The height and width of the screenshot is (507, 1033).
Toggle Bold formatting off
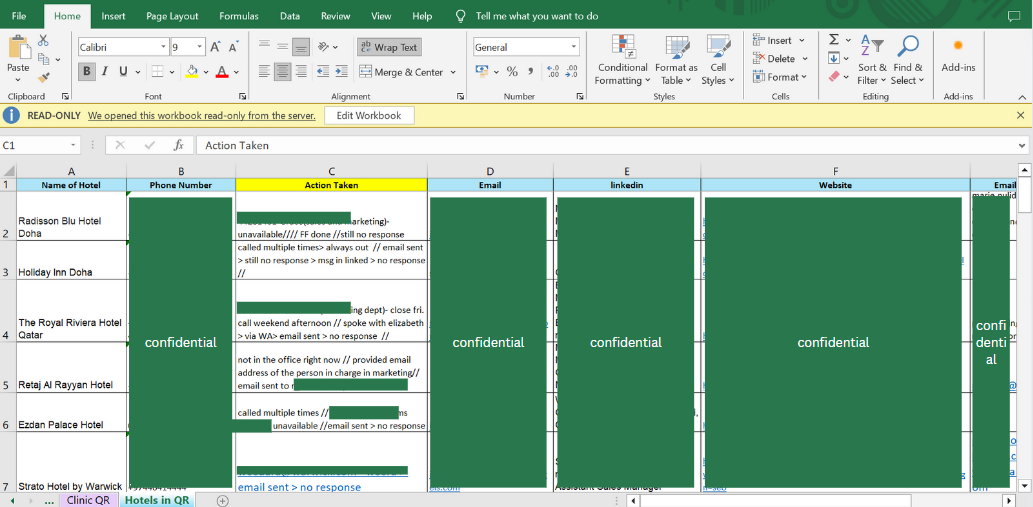pos(87,72)
